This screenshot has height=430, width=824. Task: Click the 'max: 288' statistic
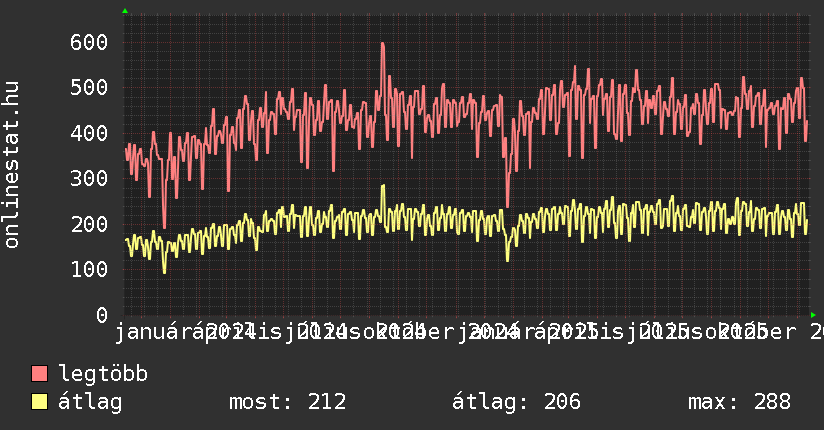point(739,403)
